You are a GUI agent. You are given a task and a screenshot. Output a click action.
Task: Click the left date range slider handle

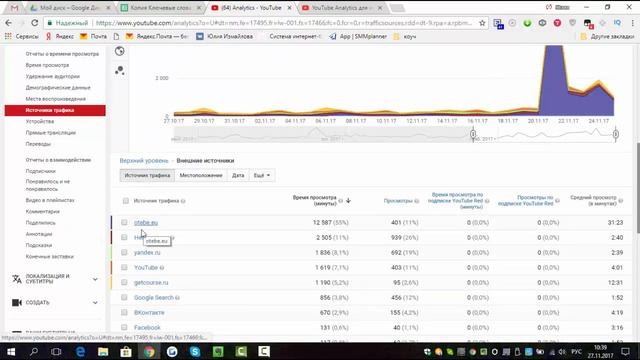[473, 134]
